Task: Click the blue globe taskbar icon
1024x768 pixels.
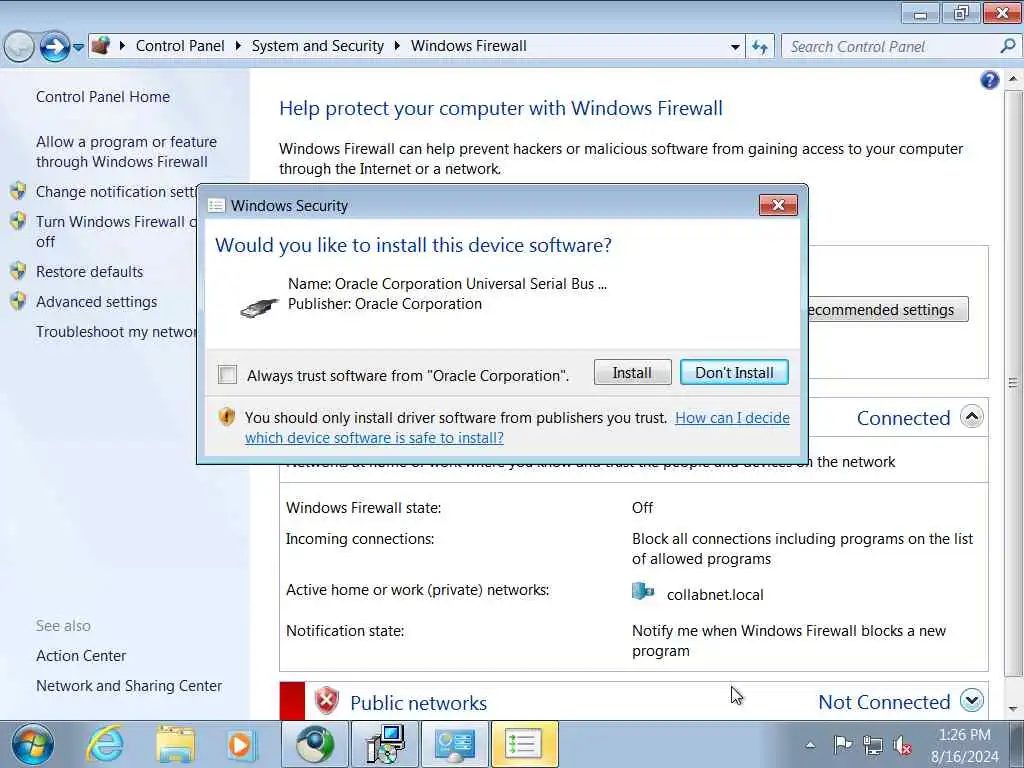Action: (x=315, y=744)
